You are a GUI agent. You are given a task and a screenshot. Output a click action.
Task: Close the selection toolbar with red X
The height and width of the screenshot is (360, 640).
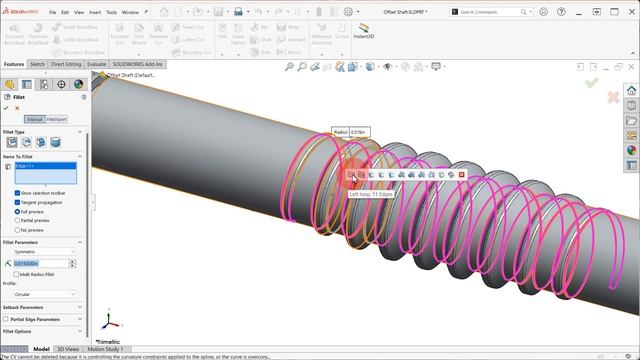[x=462, y=175]
